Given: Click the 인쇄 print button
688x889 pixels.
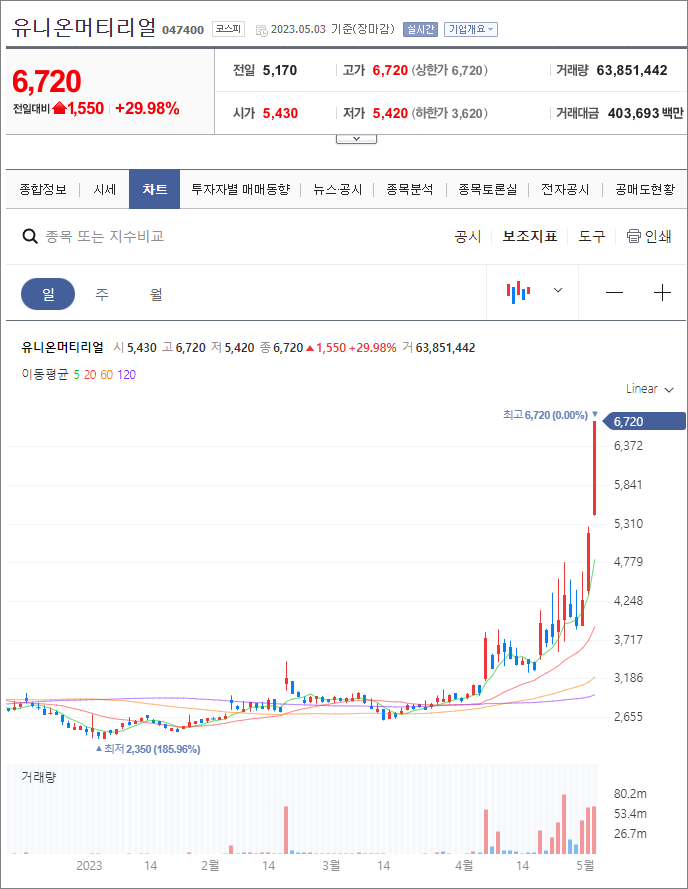Looking at the screenshot, I should (x=649, y=236).
